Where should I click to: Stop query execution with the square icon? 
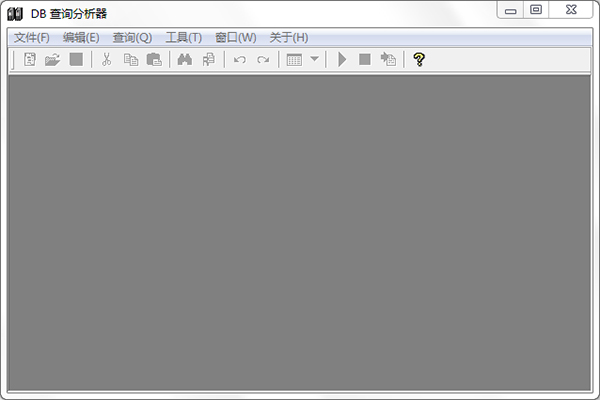coord(365,60)
